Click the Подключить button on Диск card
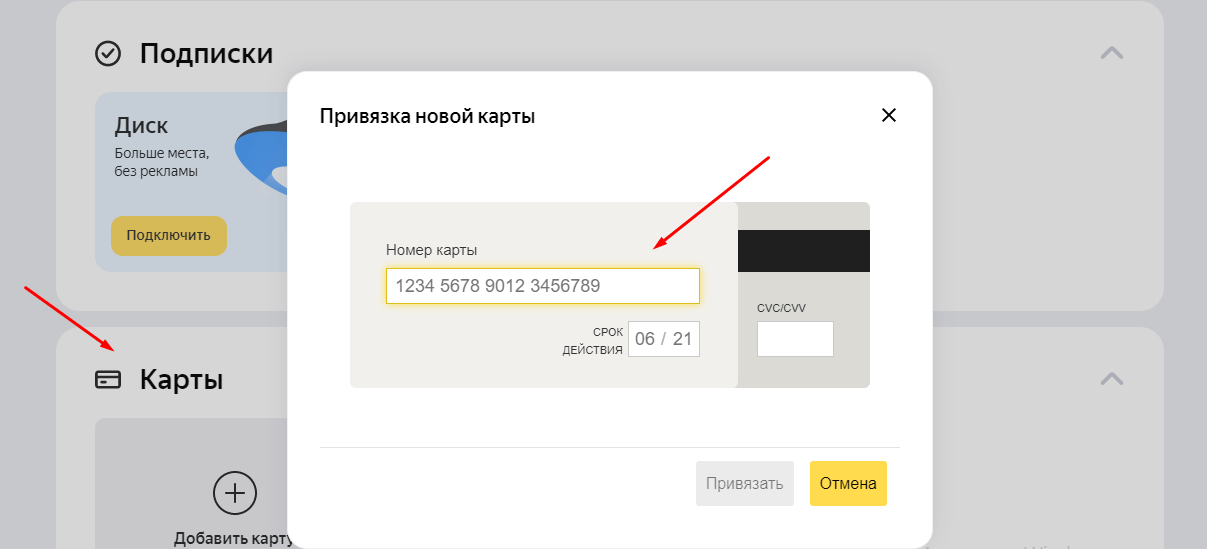 (169, 236)
